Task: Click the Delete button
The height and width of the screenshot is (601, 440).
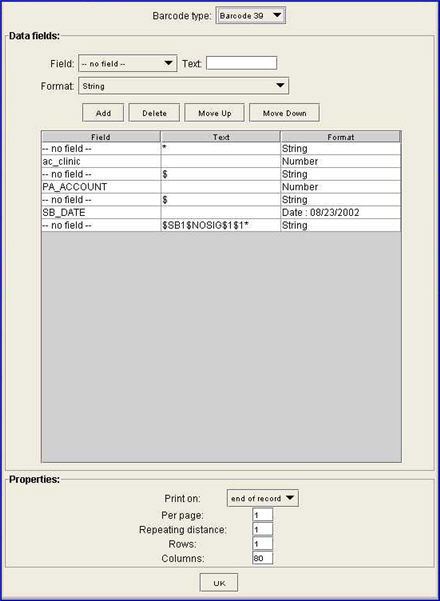Action: pos(154,113)
